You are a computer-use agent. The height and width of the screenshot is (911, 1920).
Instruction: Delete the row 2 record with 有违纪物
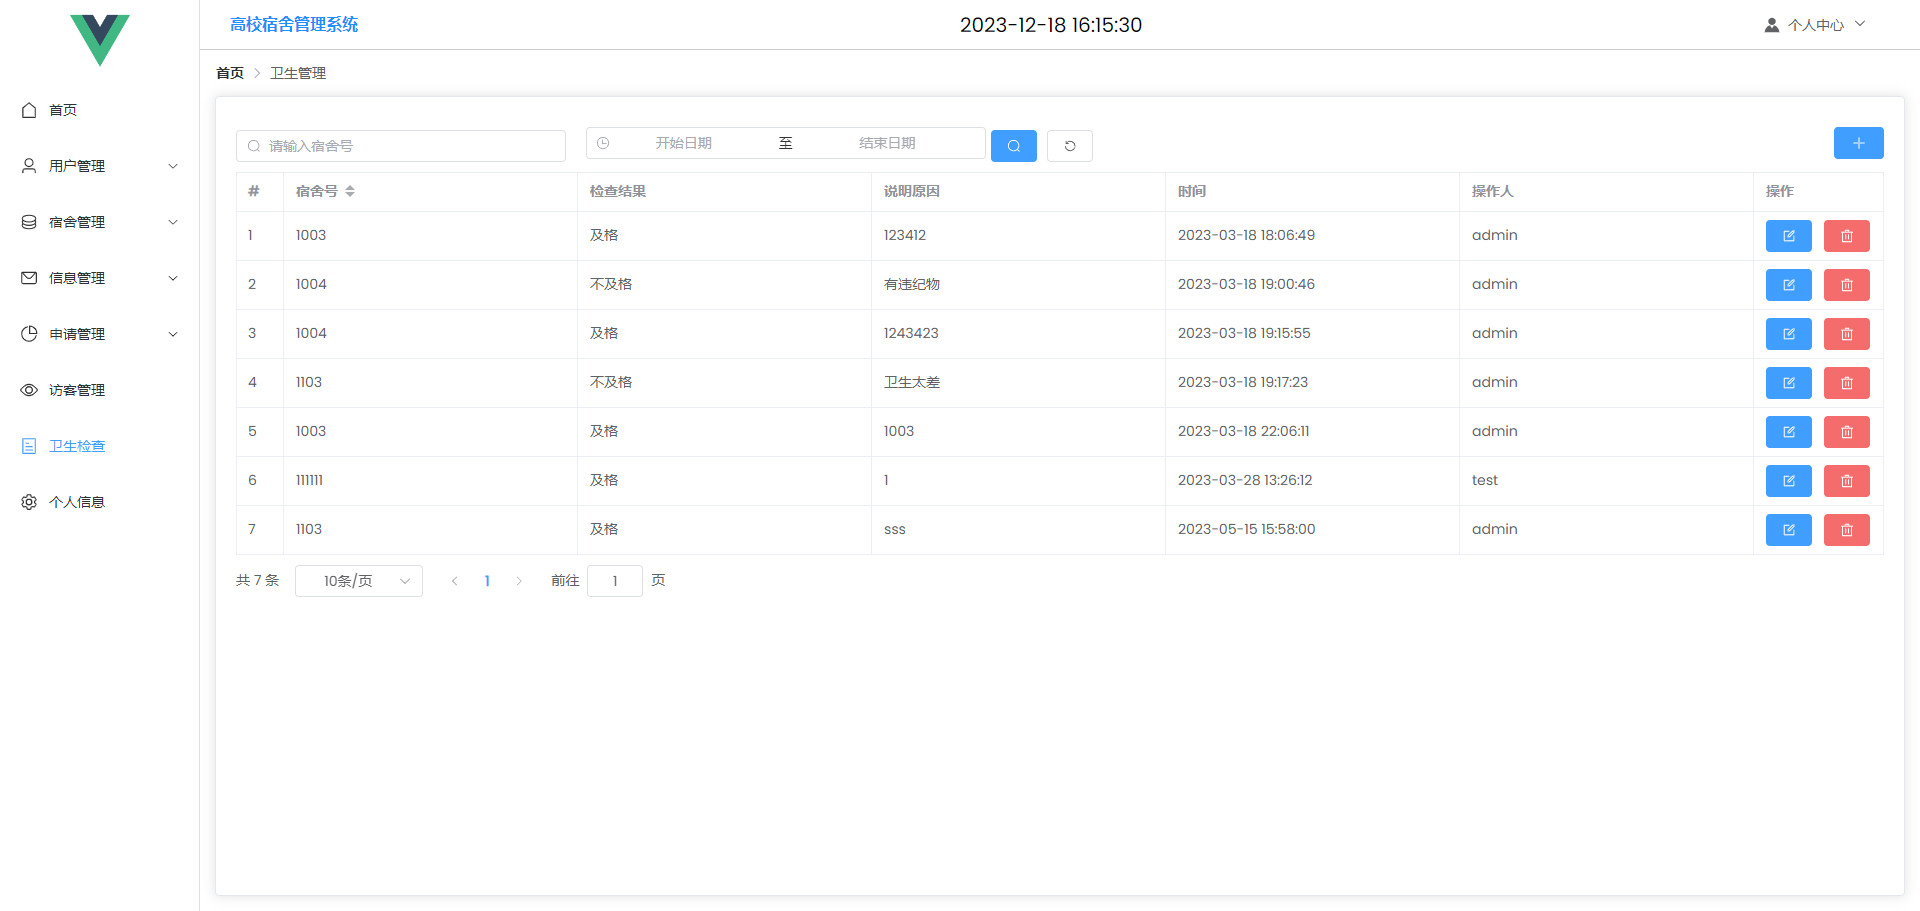(1846, 285)
